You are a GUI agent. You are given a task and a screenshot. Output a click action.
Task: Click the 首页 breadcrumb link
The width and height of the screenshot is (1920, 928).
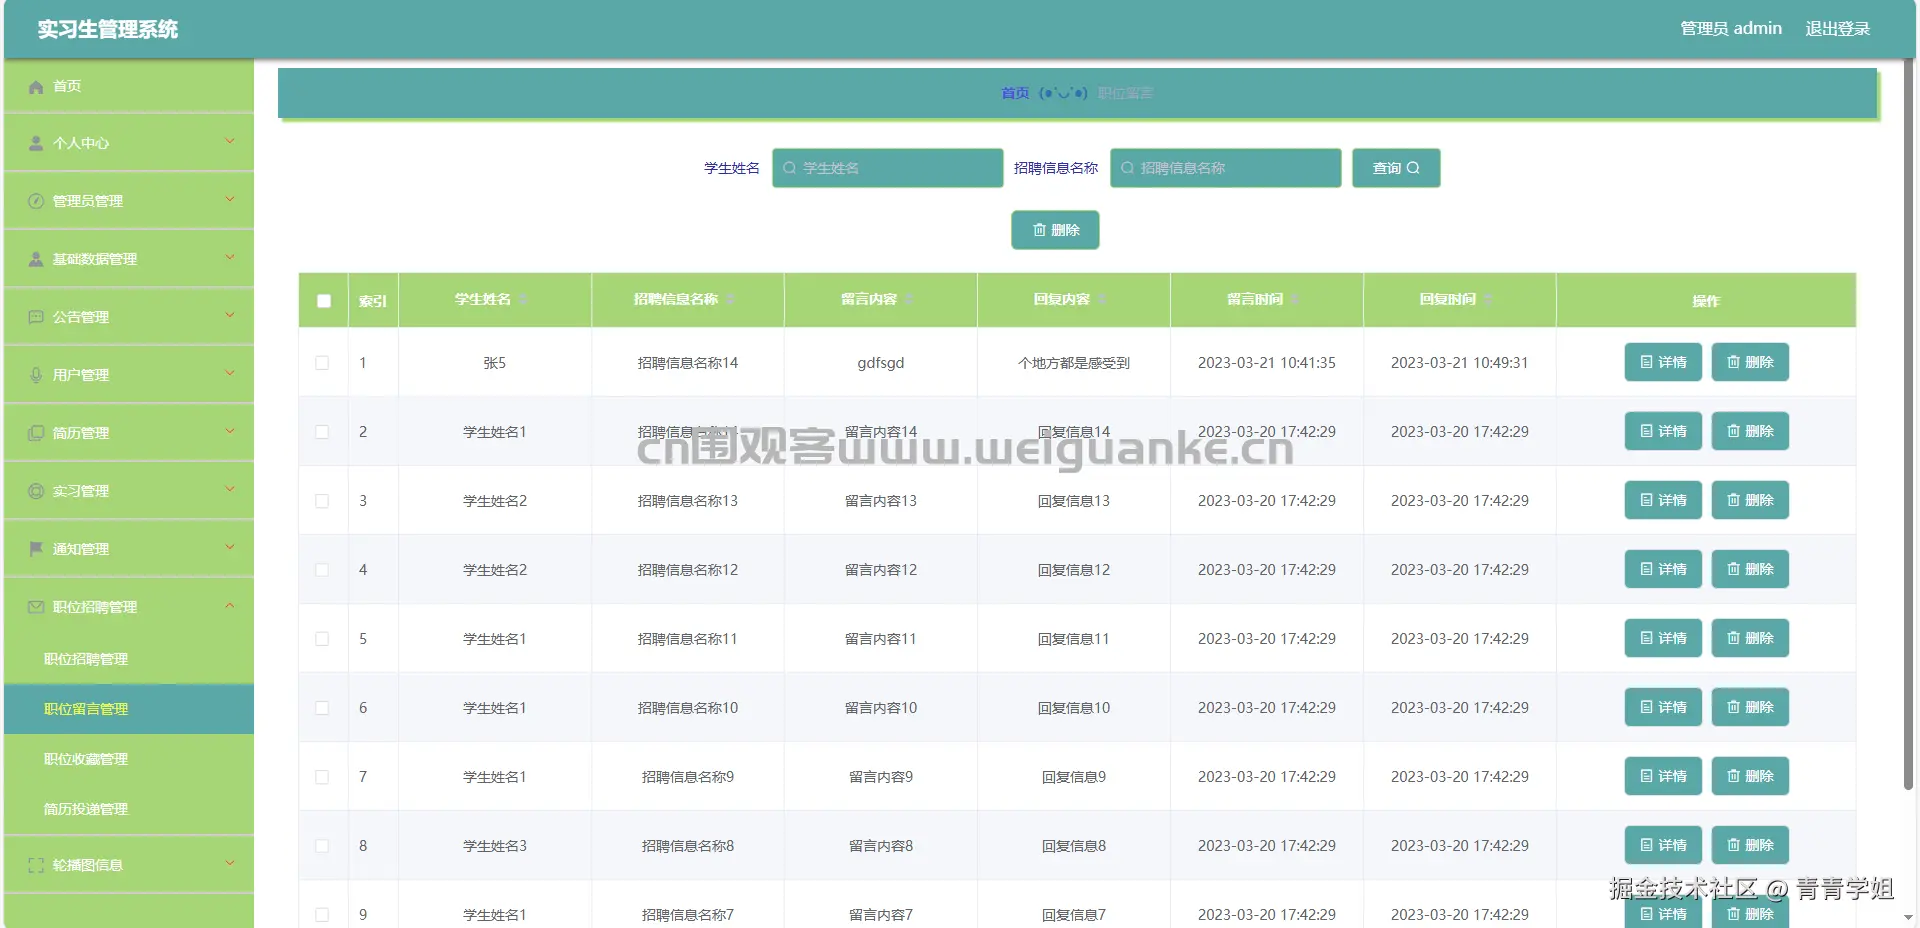point(1015,93)
